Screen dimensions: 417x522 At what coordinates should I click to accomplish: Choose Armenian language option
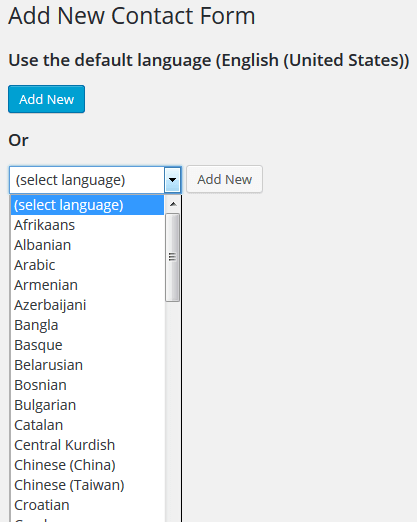[x=88, y=285]
